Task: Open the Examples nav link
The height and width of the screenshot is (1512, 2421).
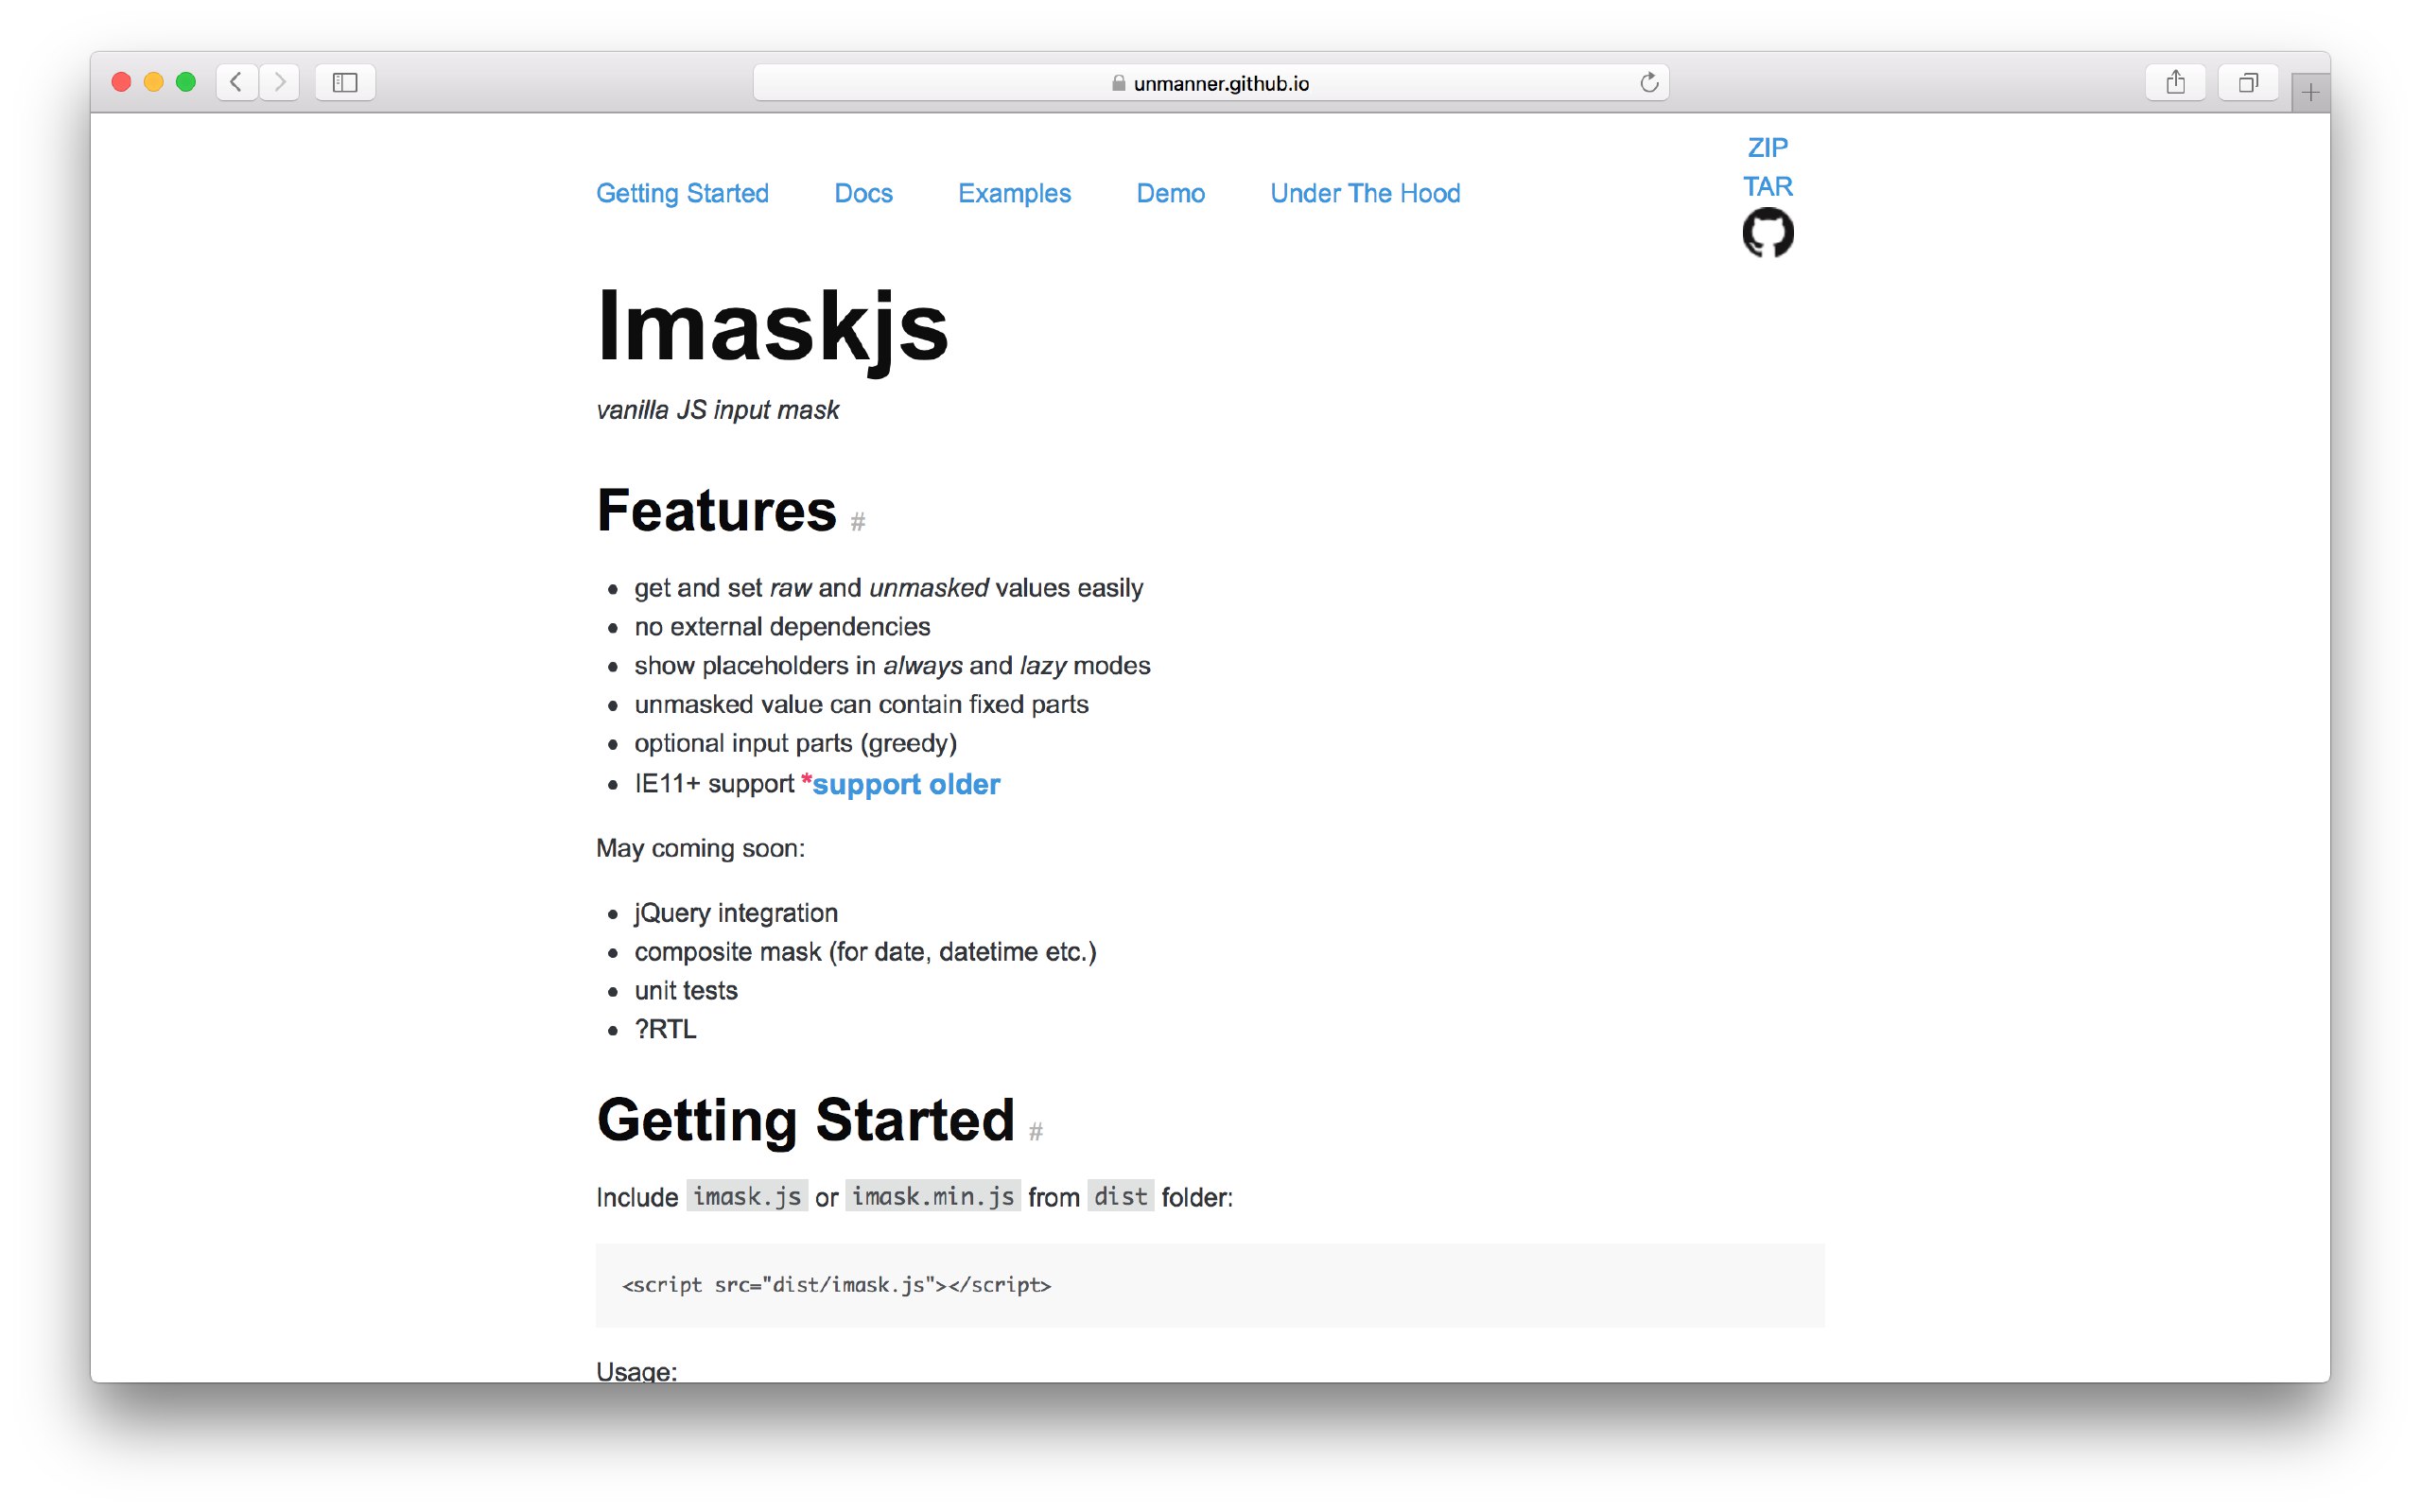Action: coord(1014,193)
